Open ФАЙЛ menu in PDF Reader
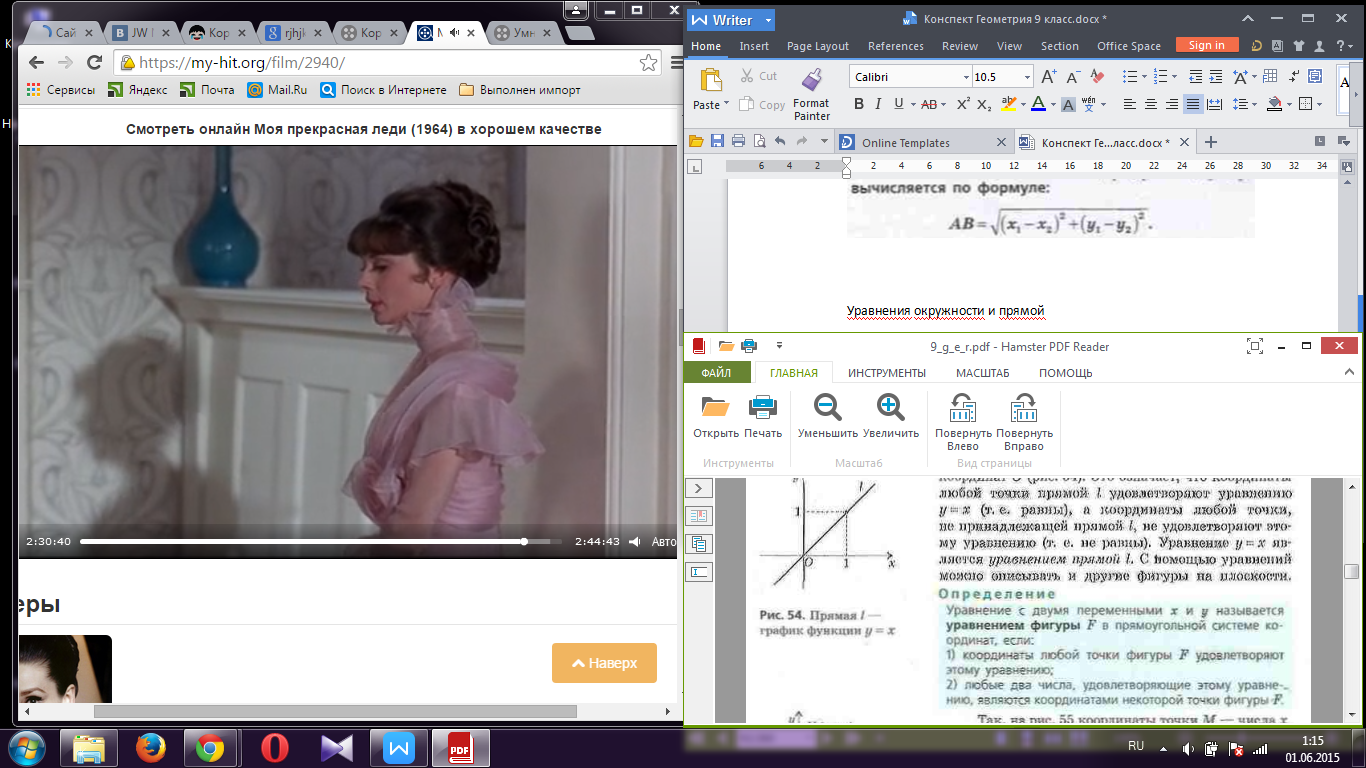The height and width of the screenshot is (768, 1366). click(715, 373)
